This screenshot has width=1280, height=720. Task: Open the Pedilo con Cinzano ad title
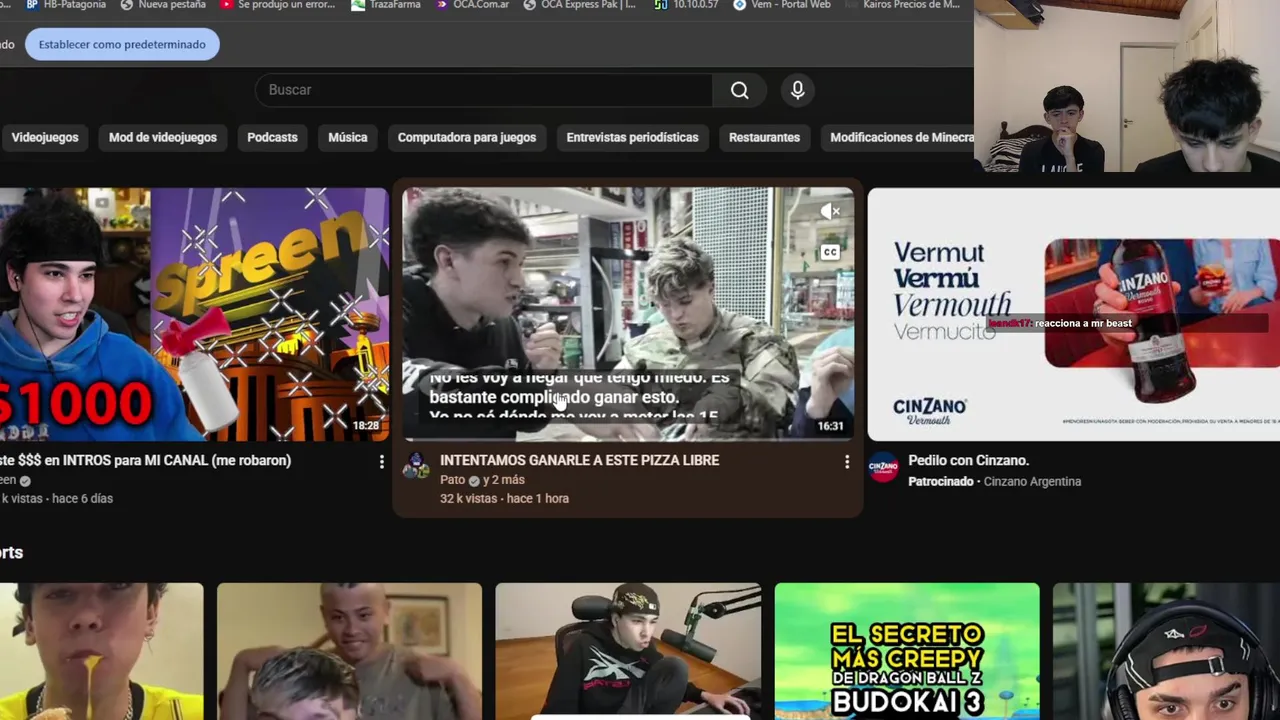pos(968,460)
